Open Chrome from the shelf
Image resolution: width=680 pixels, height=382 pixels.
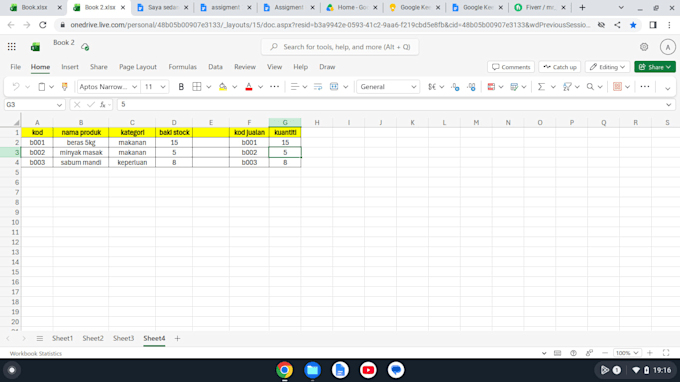[x=284, y=370]
